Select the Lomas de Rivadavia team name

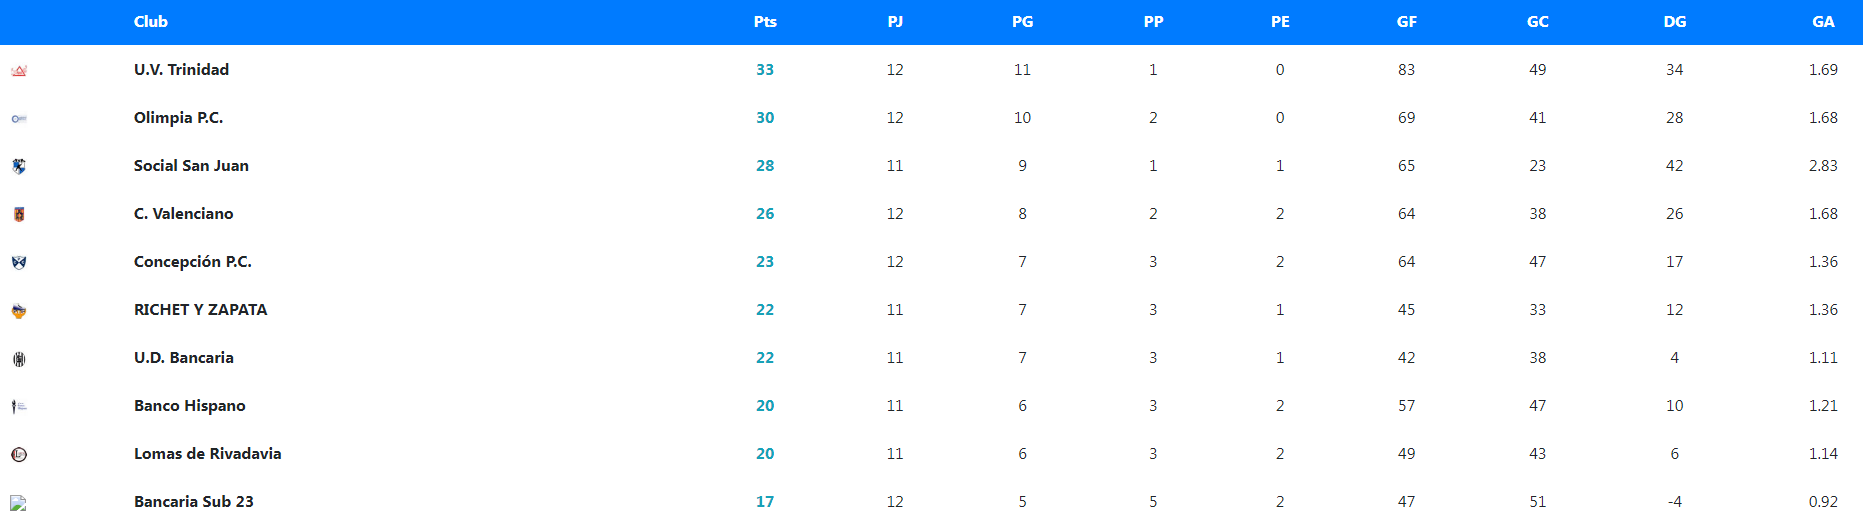click(207, 454)
